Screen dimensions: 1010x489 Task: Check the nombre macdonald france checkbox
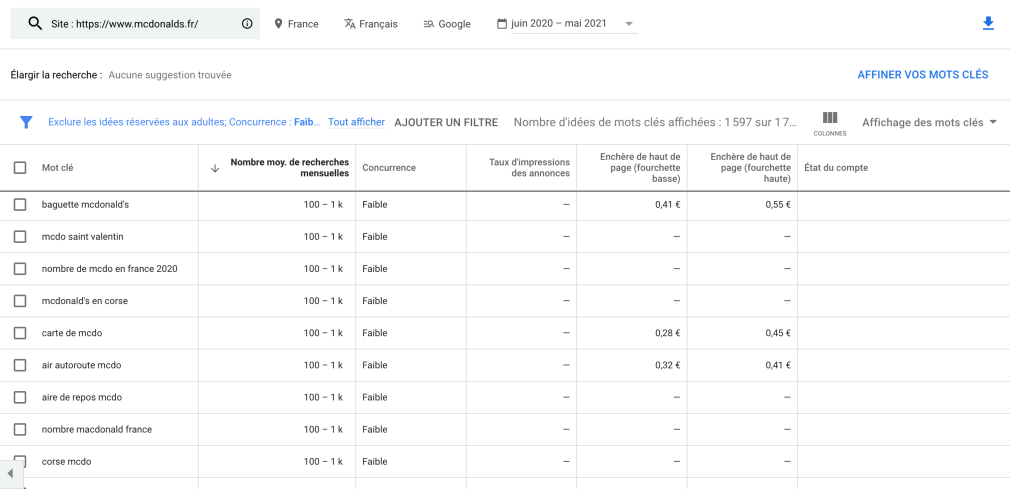coord(20,429)
